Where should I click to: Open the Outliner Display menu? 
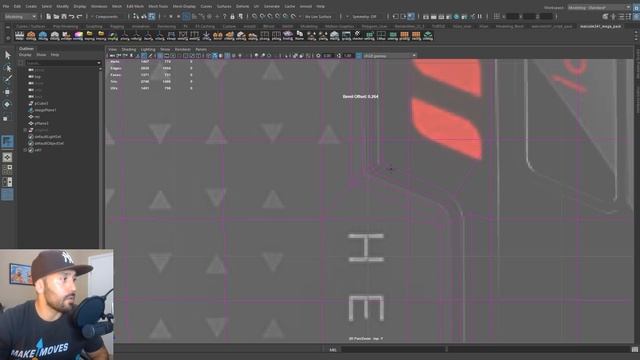(25, 55)
